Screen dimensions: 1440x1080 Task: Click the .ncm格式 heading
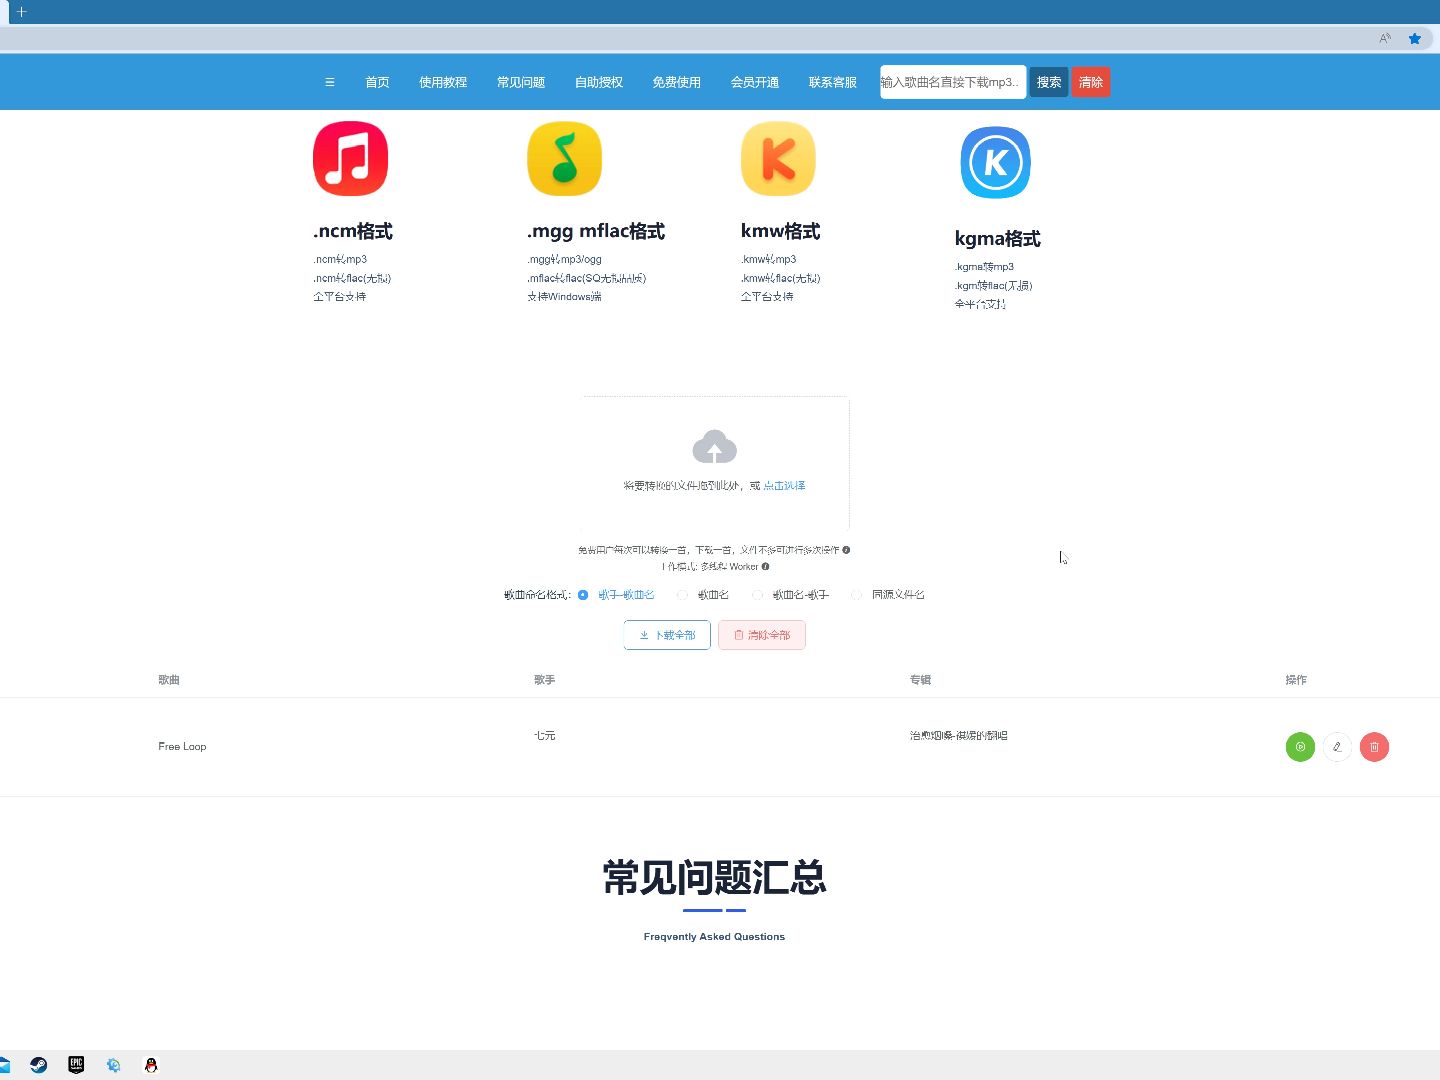pyautogui.click(x=353, y=231)
